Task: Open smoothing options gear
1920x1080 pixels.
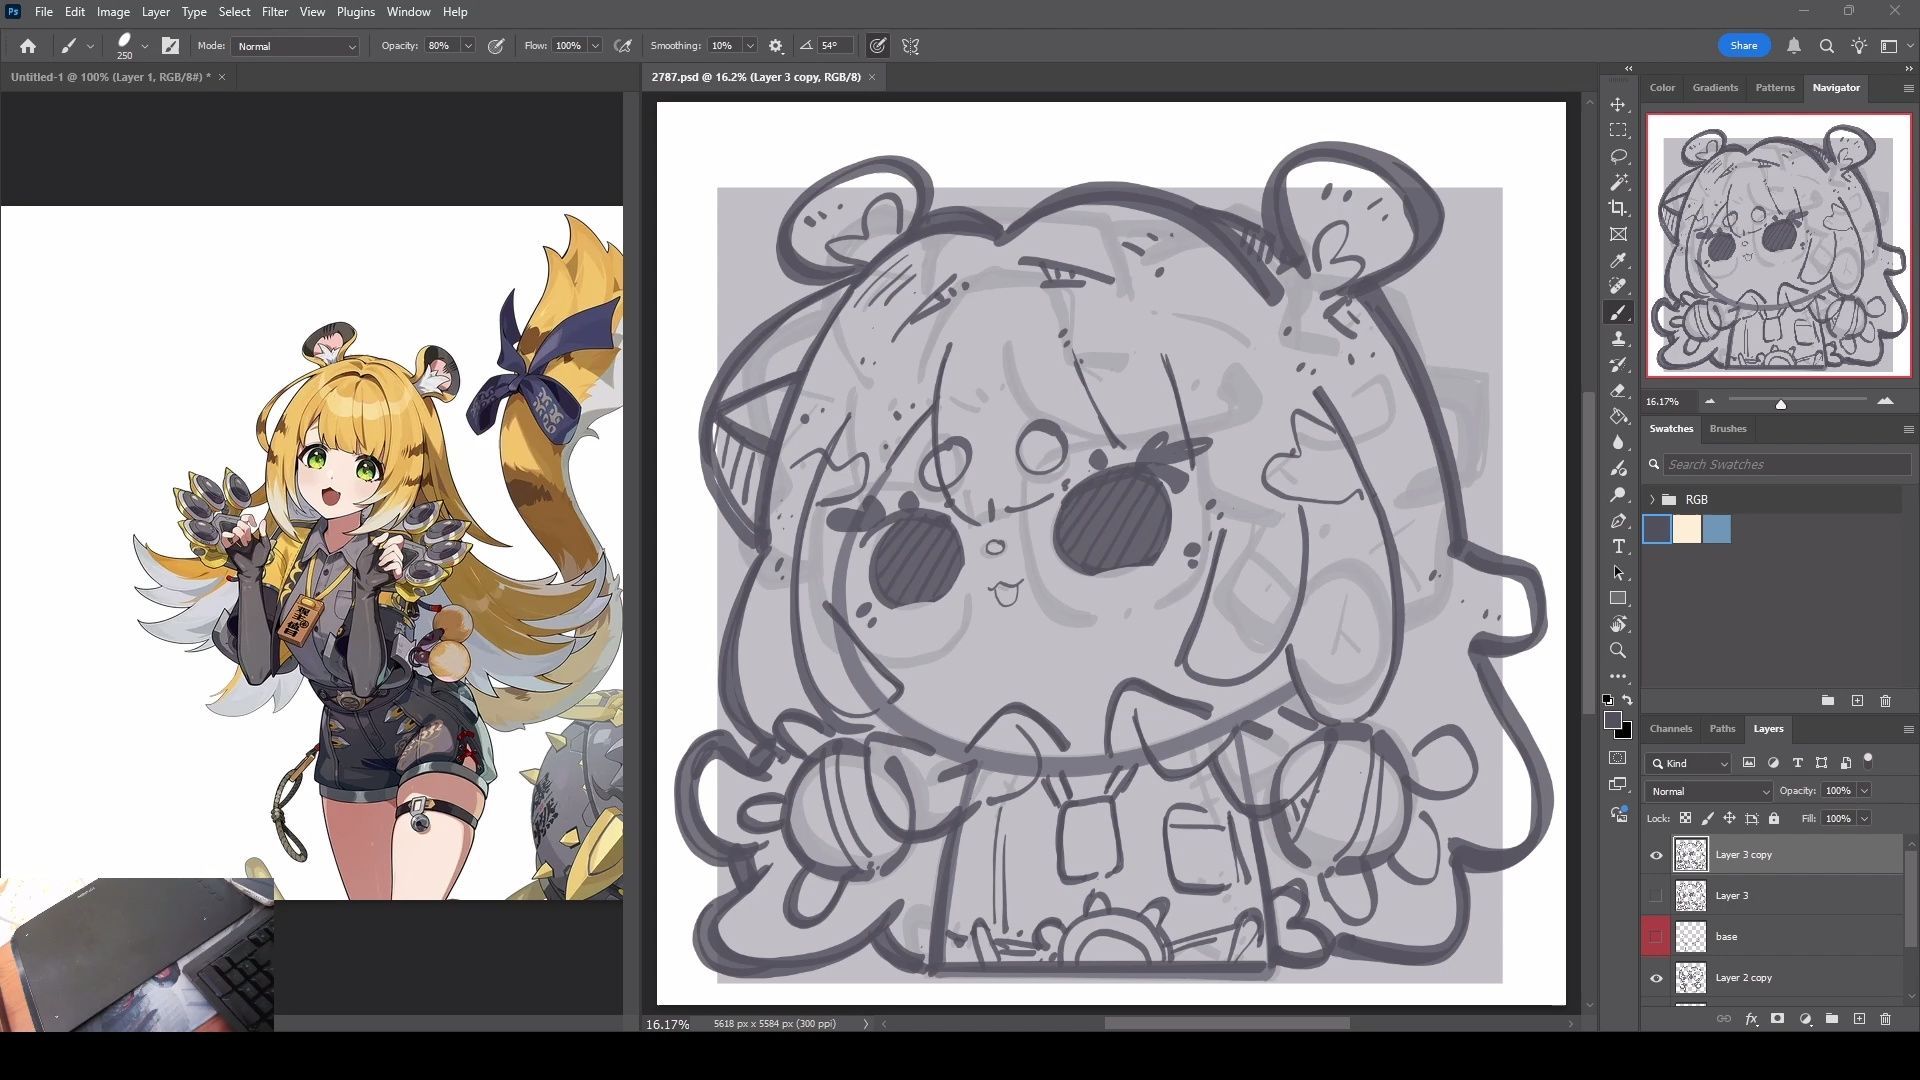Action: tap(776, 46)
